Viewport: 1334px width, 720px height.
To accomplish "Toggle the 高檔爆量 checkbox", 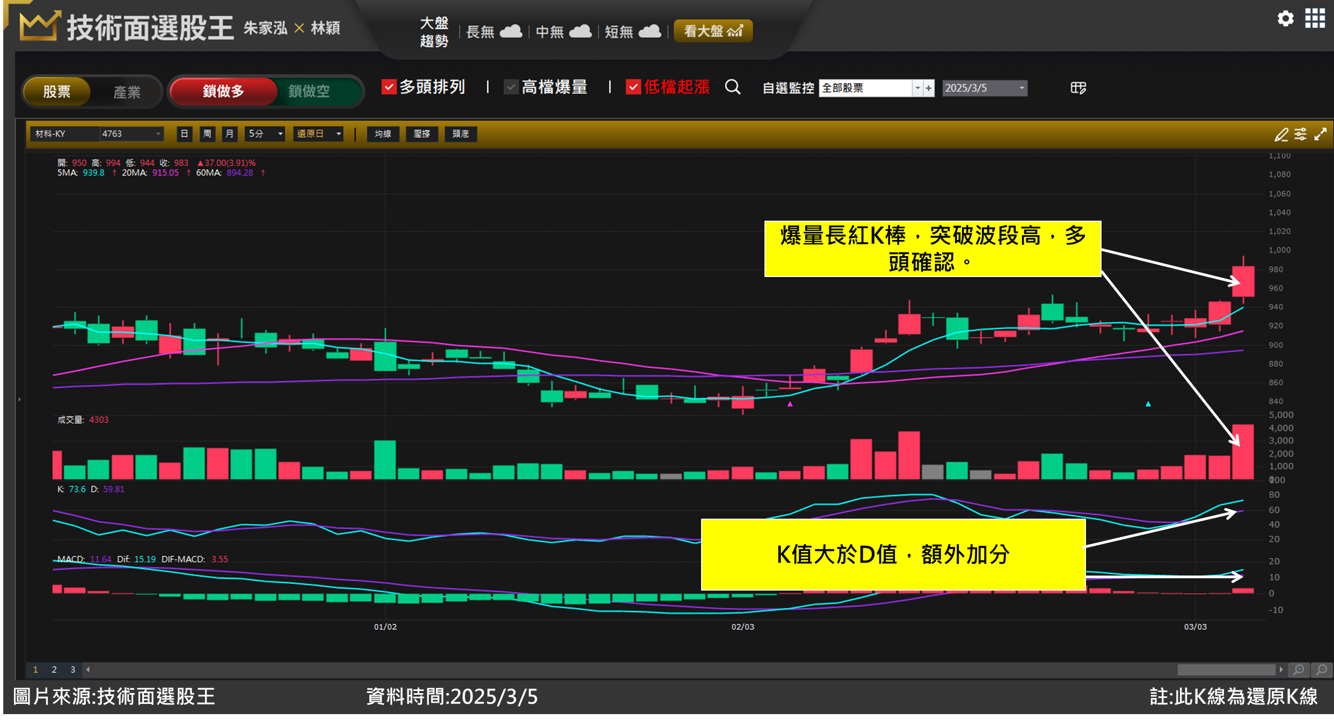I will coord(511,87).
